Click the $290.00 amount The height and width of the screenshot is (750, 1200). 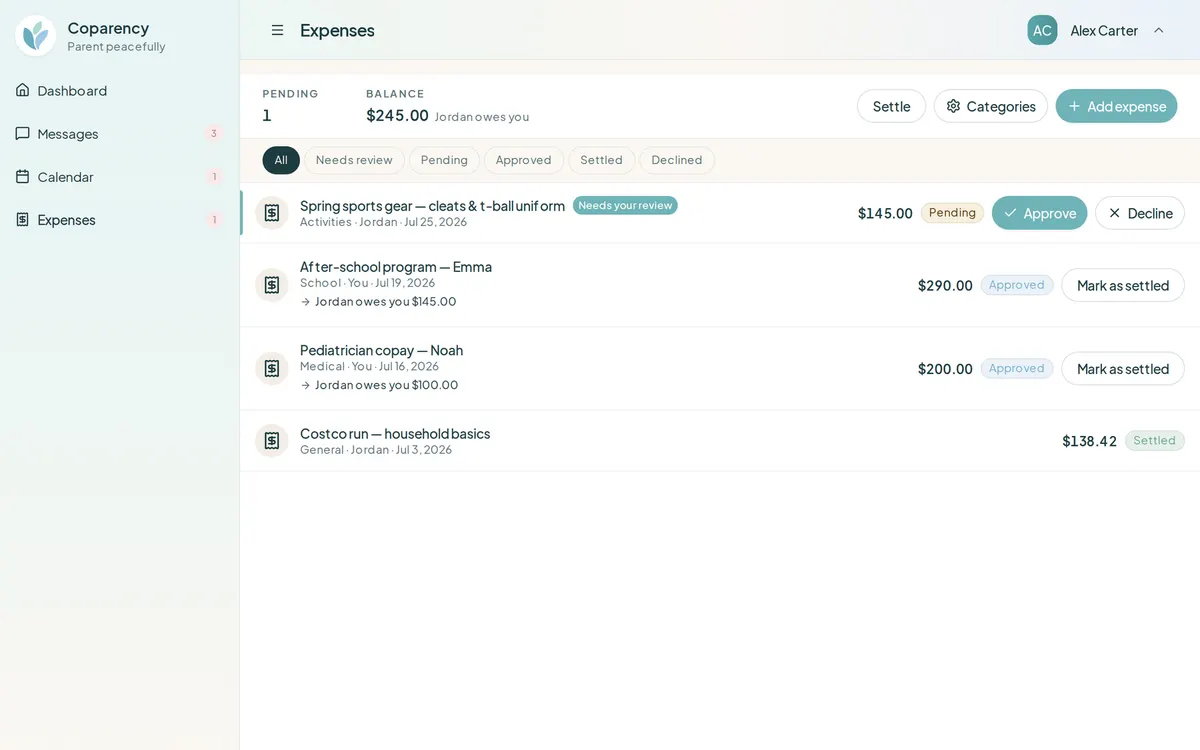[x=945, y=285]
